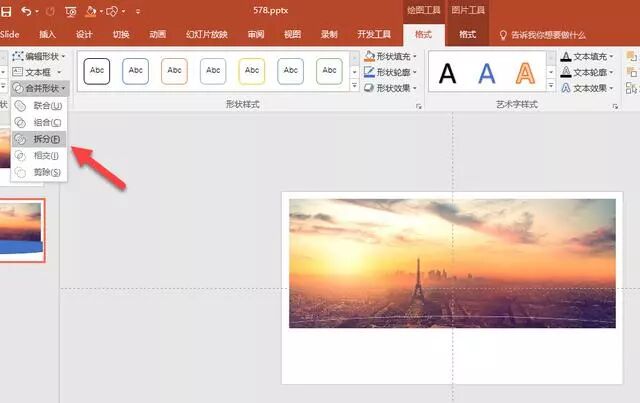The height and width of the screenshot is (403, 640).
Task: Choose 组合(C) from merge shapes menu
Action: click(39, 122)
